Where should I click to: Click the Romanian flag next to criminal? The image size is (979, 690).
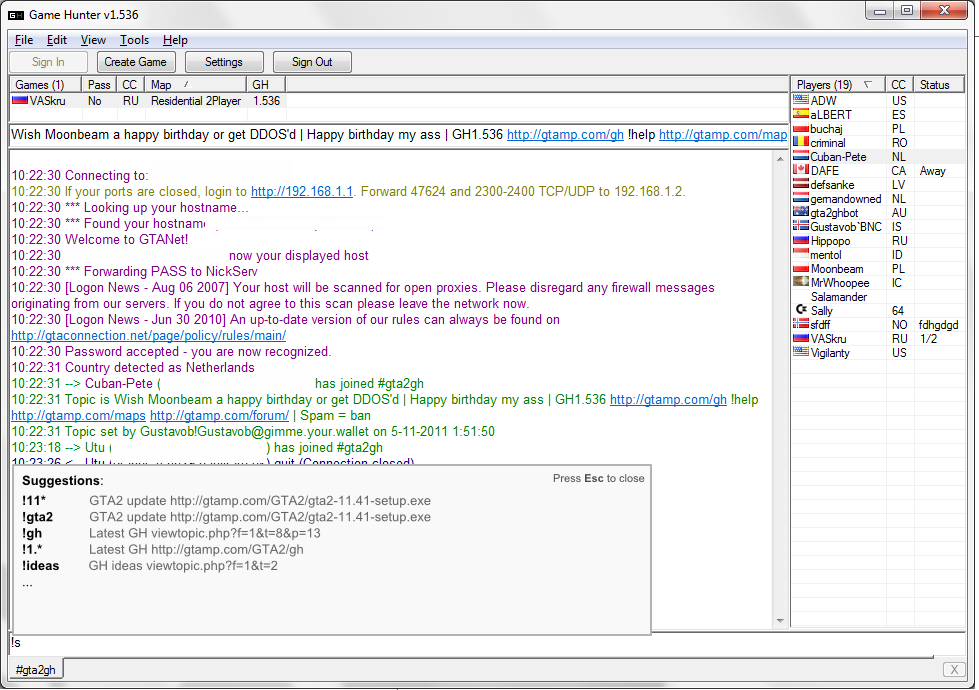click(x=800, y=143)
